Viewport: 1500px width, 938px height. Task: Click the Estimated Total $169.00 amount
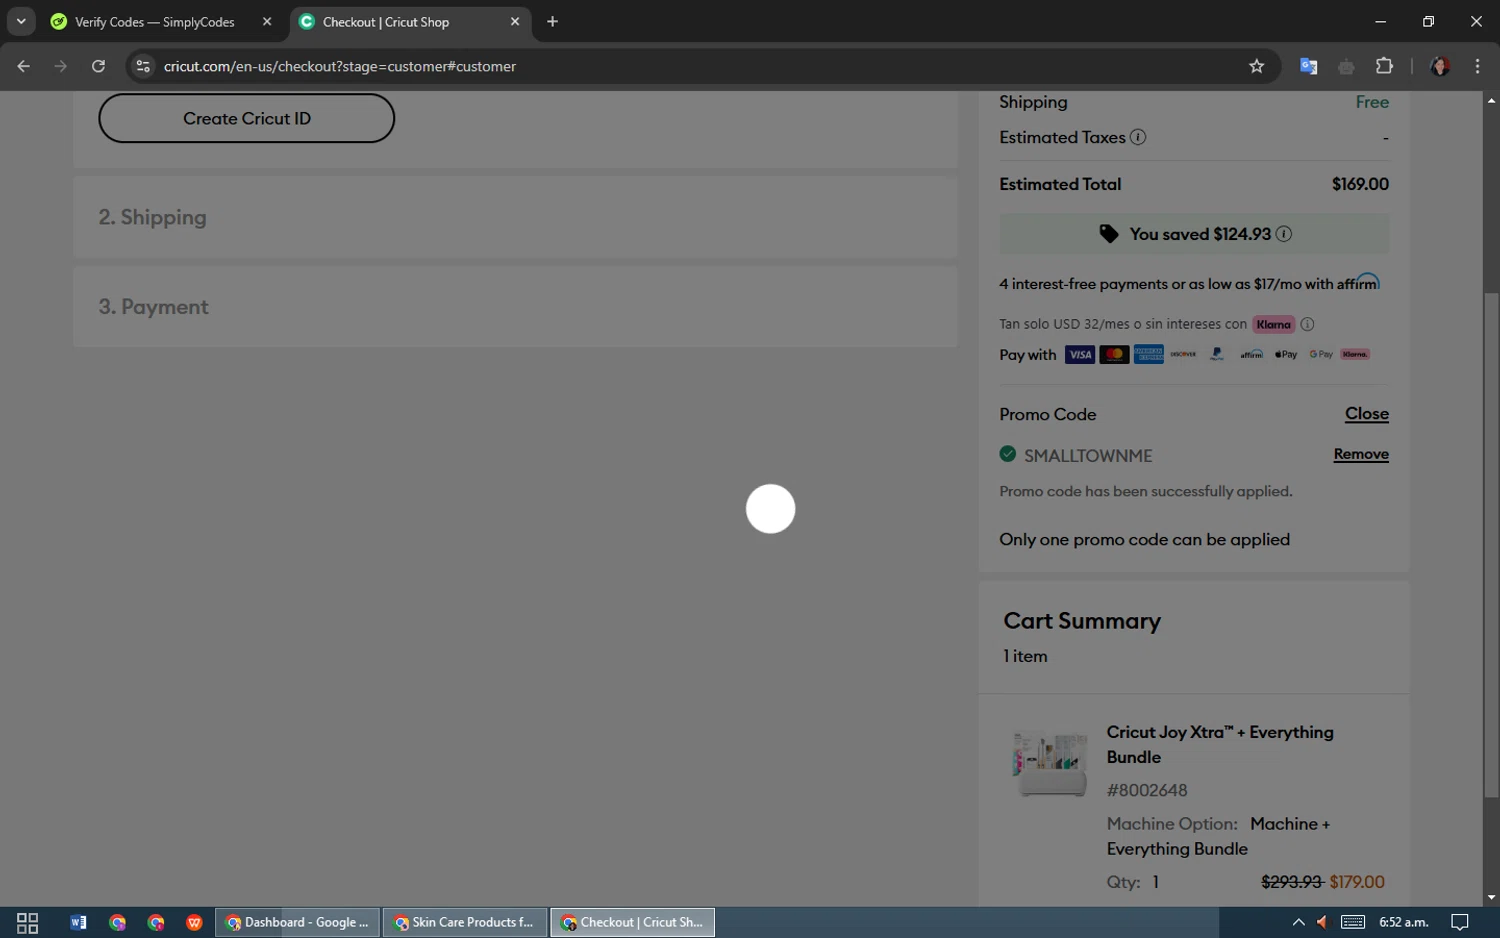1360,184
